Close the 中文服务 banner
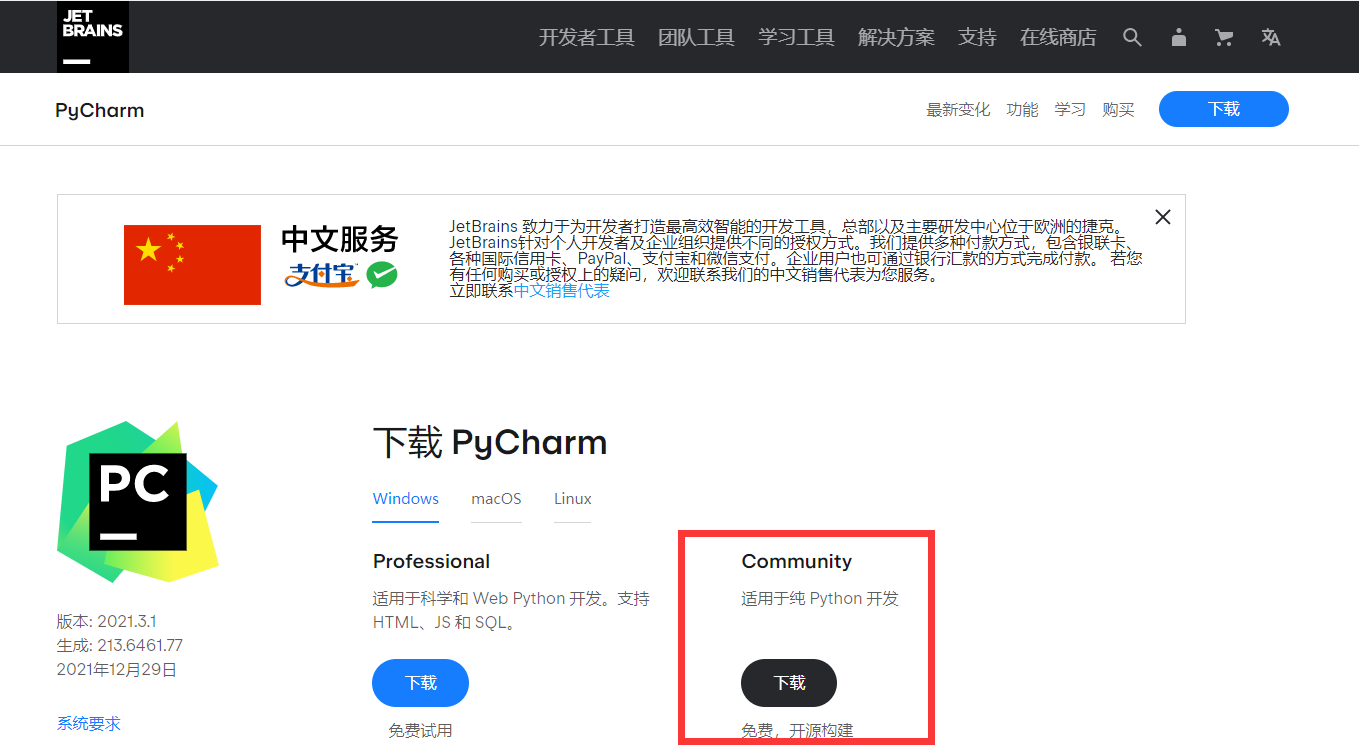This screenshot has width=1359, height=746. [1162, 217]
